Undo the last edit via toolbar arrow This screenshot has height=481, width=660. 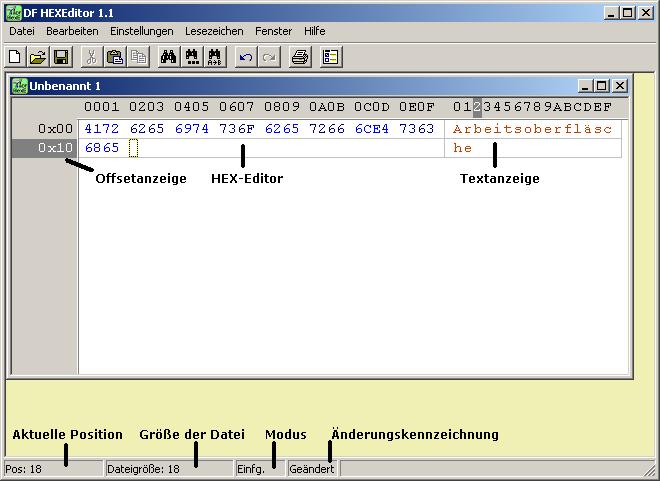(x=245, y=57)
